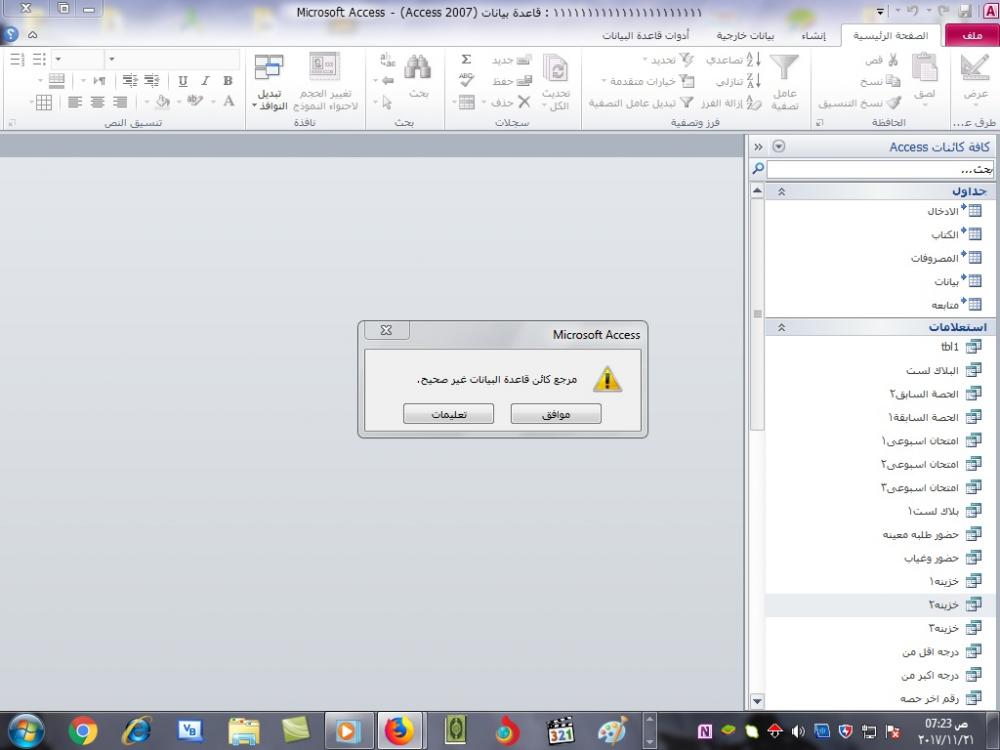The height and width of the screenshot is (750, 1000).
Task: Switch to the الصفحة الرئيسية ribbon tab
Action: coord(890,35)
